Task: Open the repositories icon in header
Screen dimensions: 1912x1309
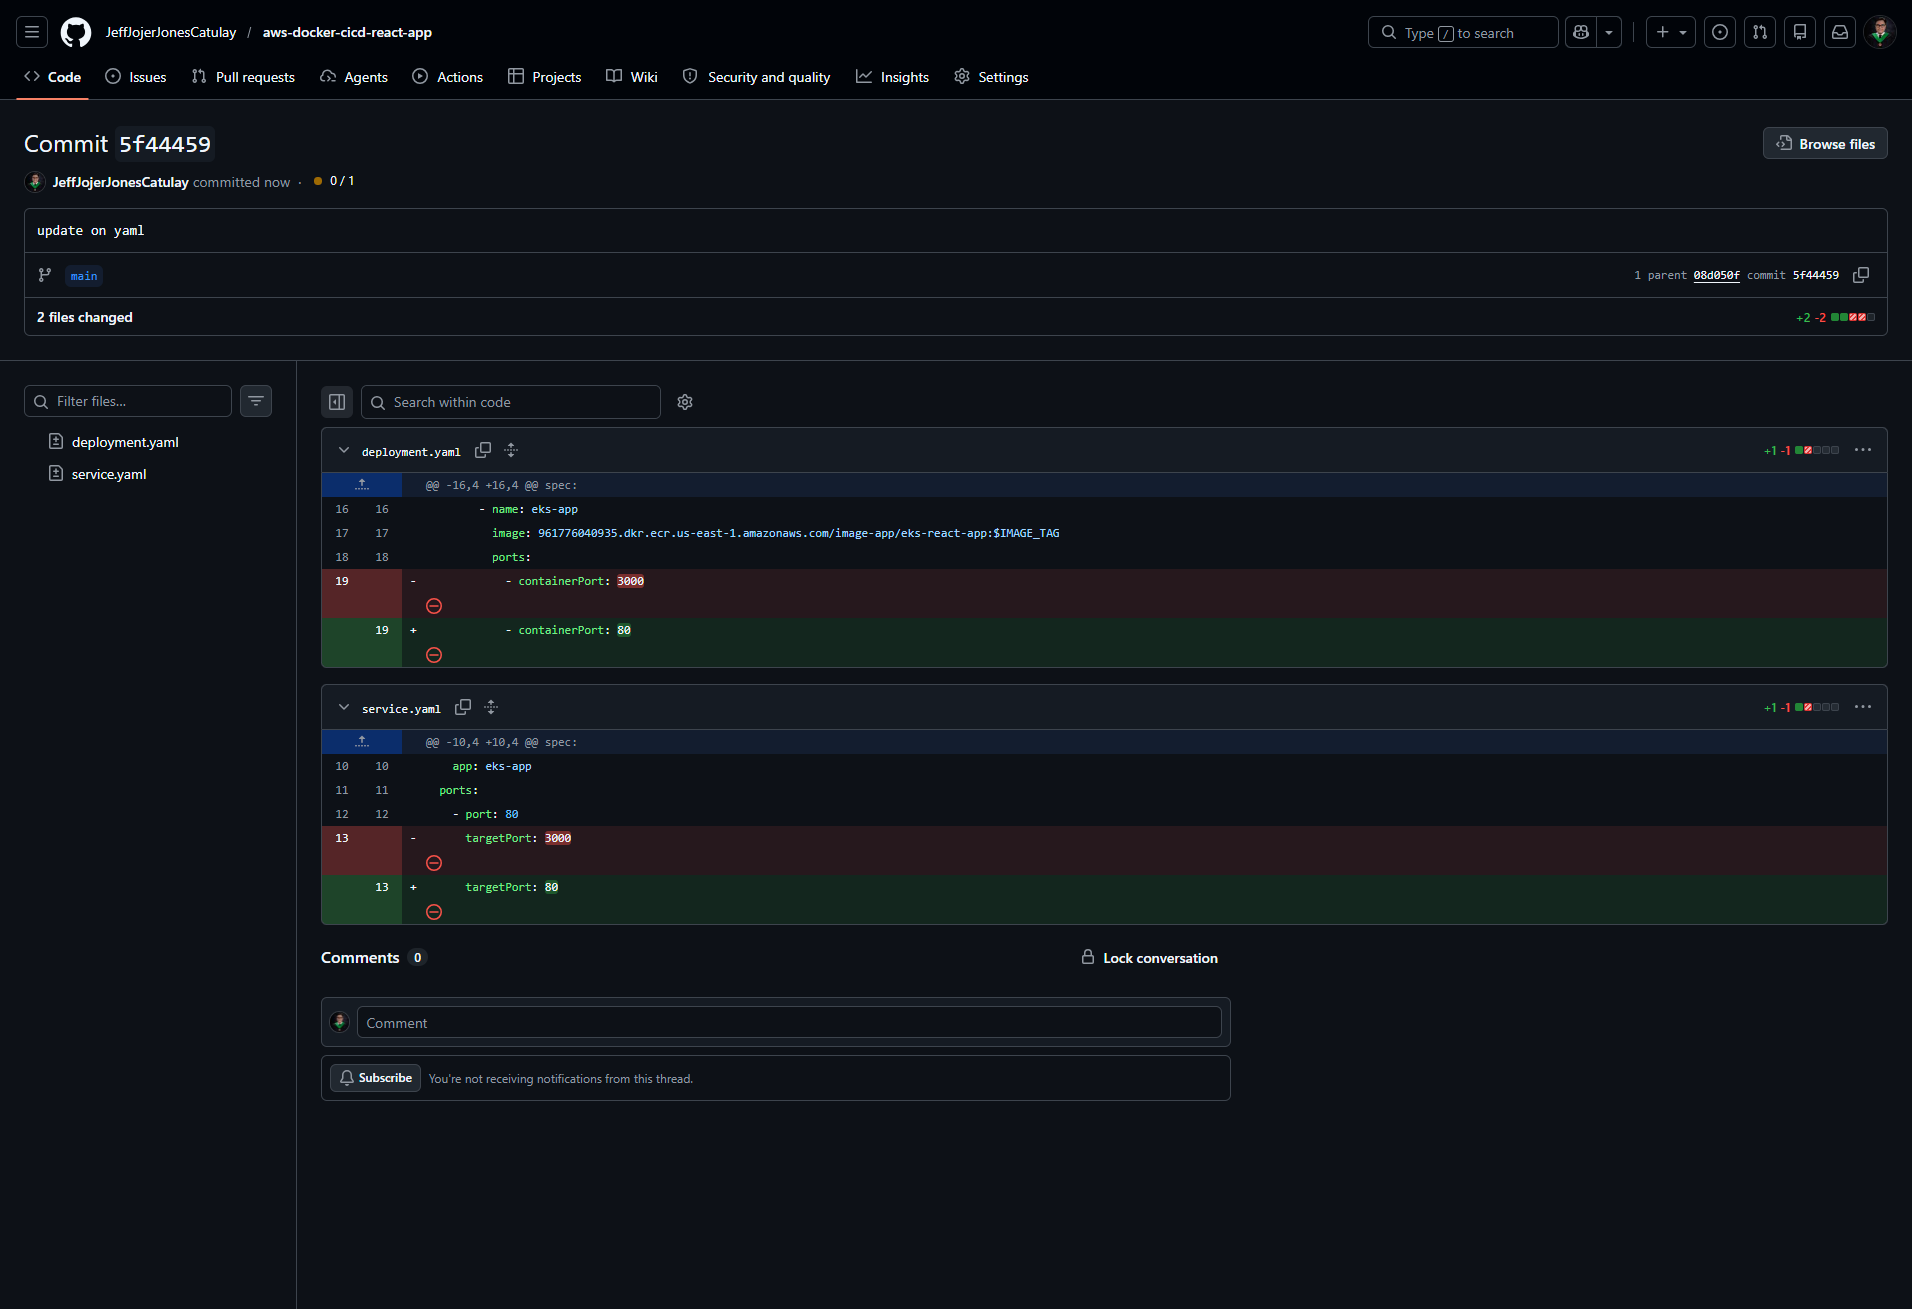Action: [1800, 32]
